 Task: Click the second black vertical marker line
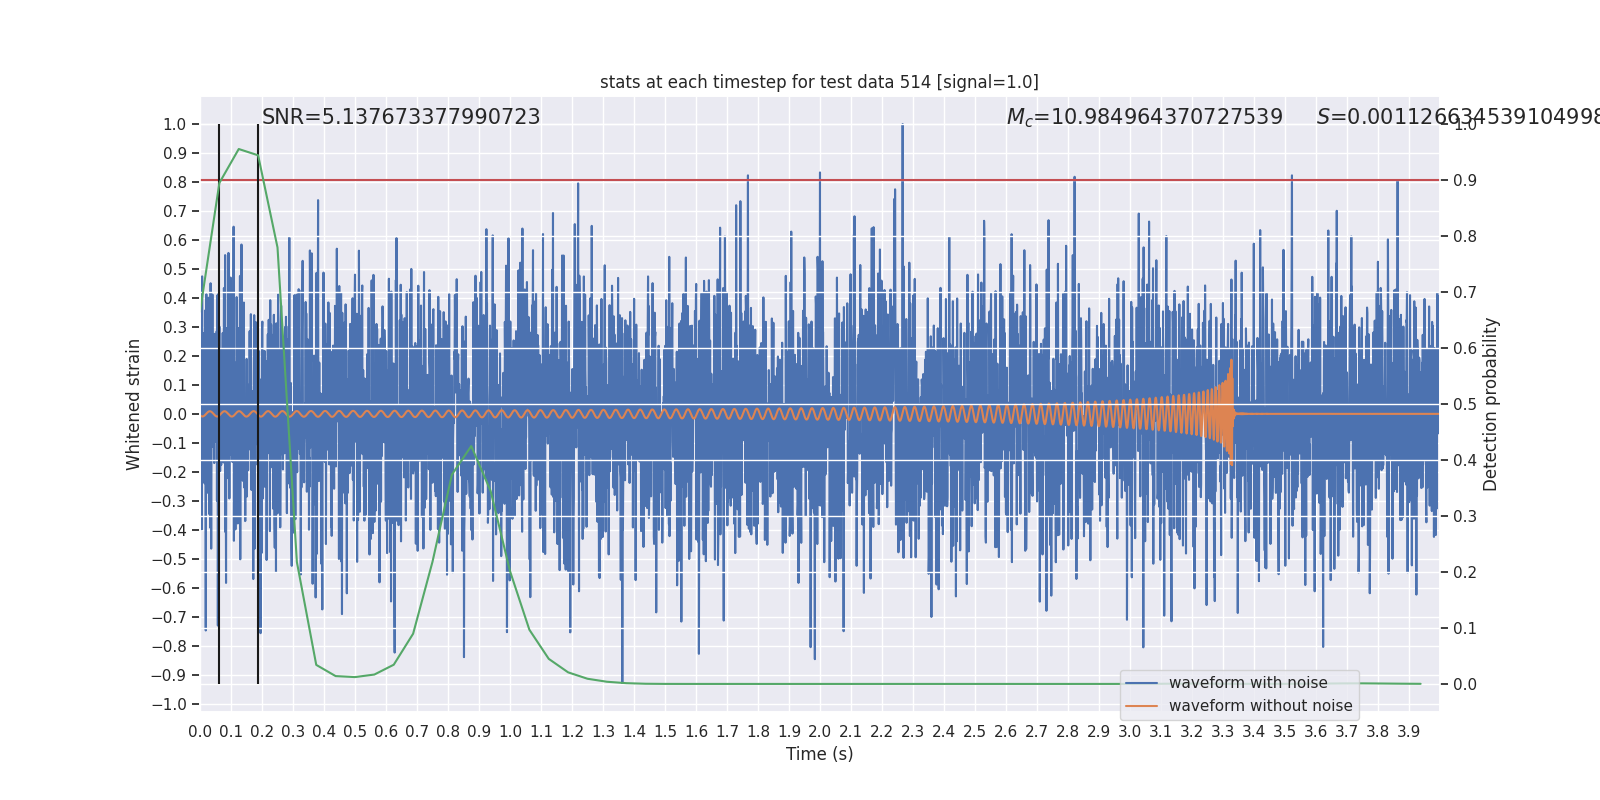click(258, 404)
